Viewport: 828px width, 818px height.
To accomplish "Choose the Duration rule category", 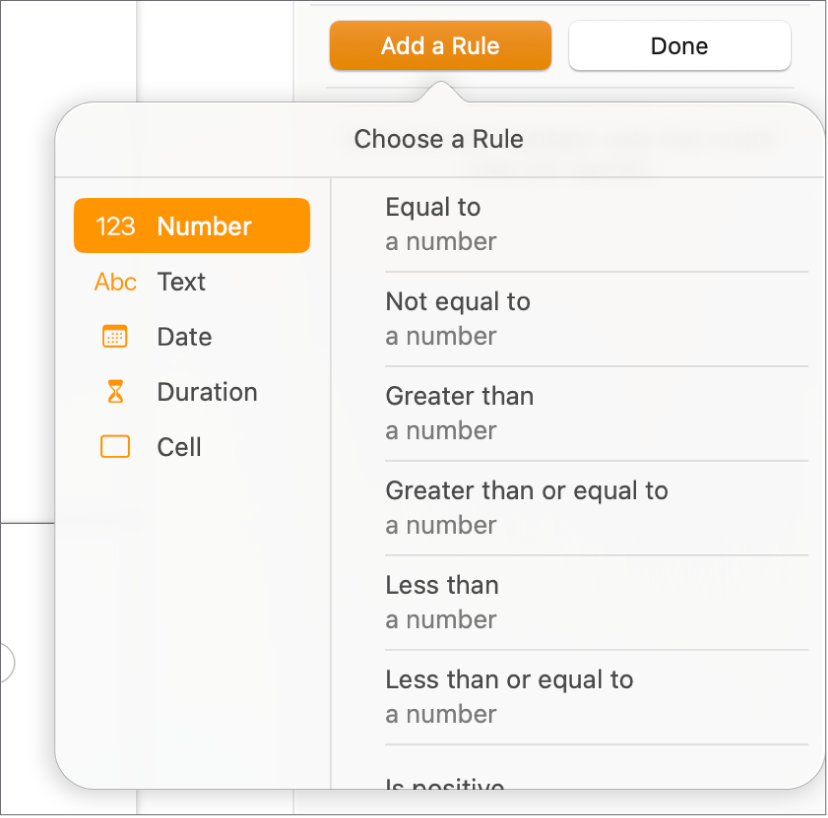I will [x=207, y=392].
